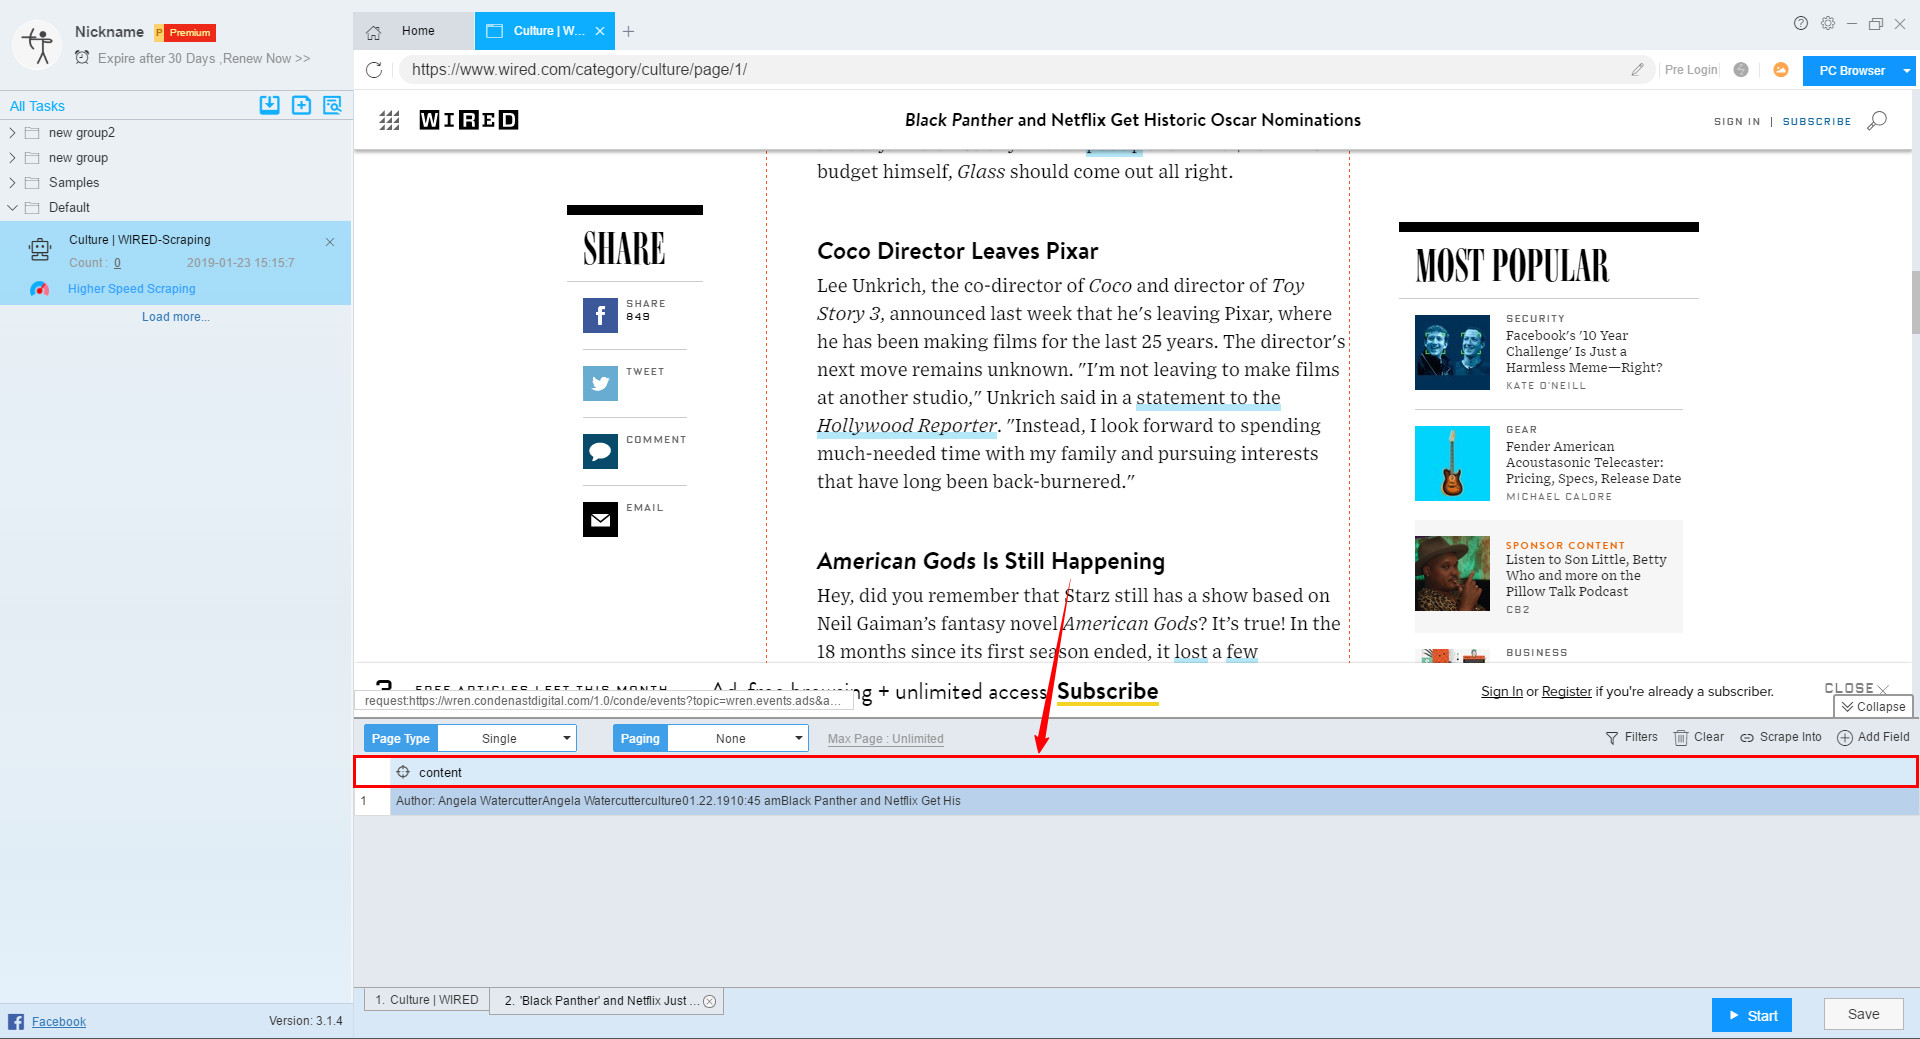
Task: Click the Higher Speed Scraping gauge icon
Action: point(39,289)
